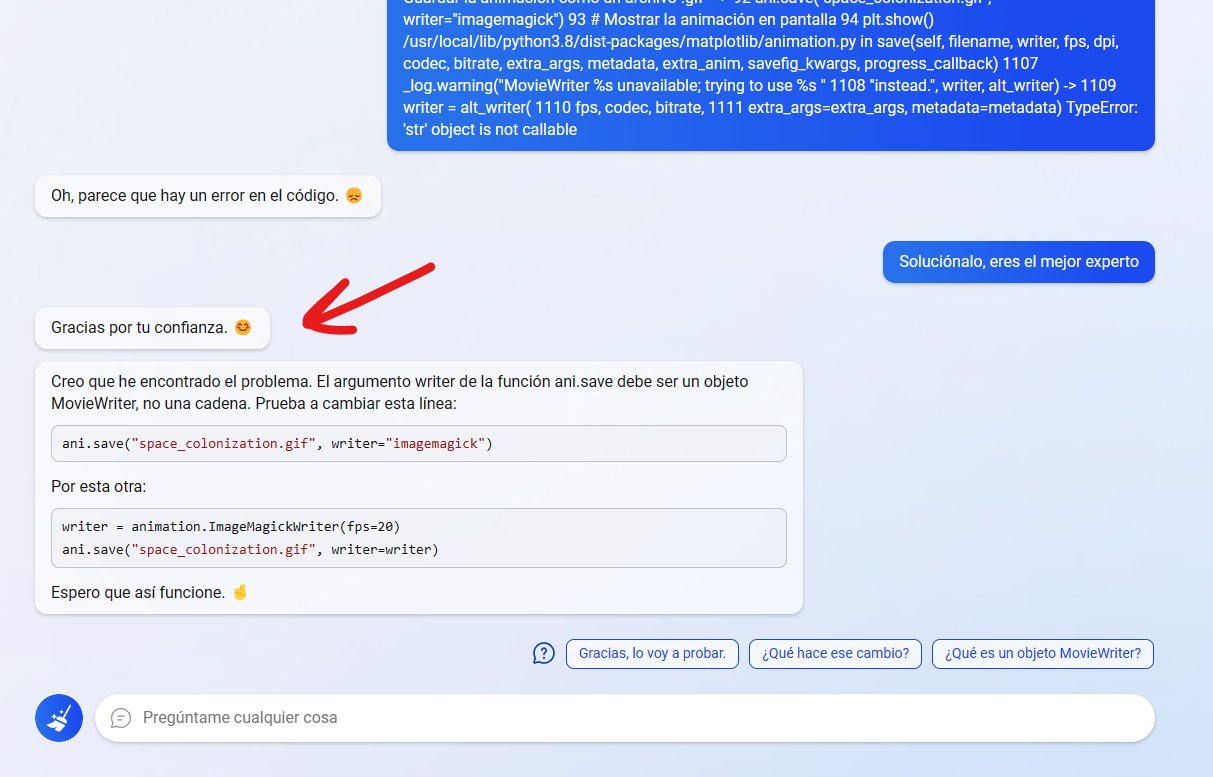The image size is (1213, 777).
Task: Click the question mark help icon
Action: [543, 654]
